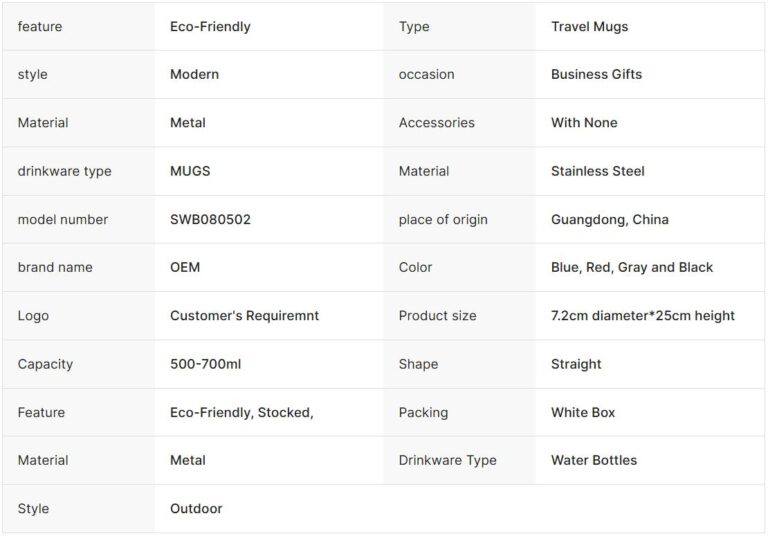Select the Stainless Steel material value
This screenshot has height=536, width=768.
tap(597, 171)
